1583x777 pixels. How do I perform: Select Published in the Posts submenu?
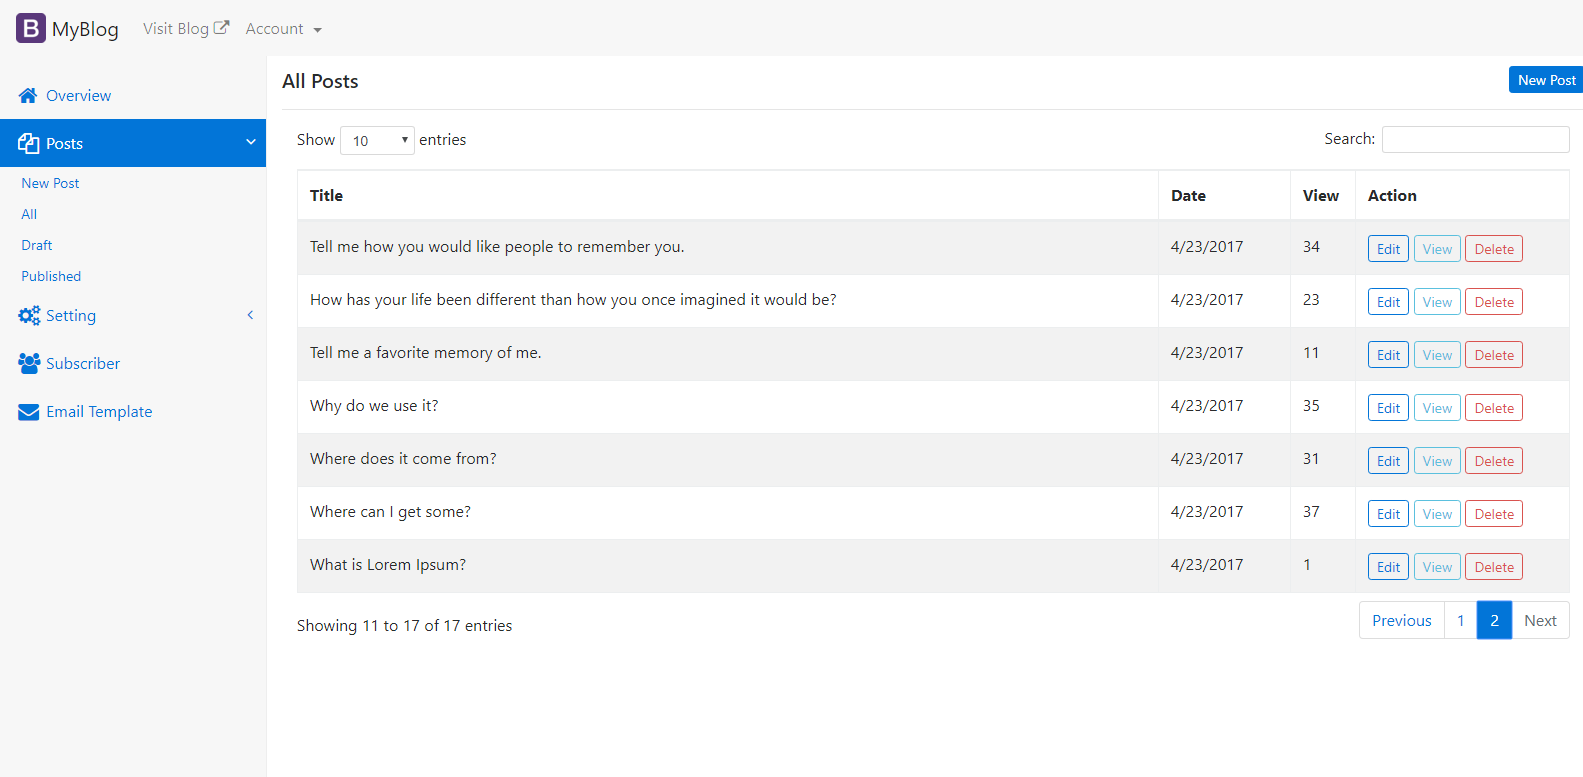click(x=50, y=275)
